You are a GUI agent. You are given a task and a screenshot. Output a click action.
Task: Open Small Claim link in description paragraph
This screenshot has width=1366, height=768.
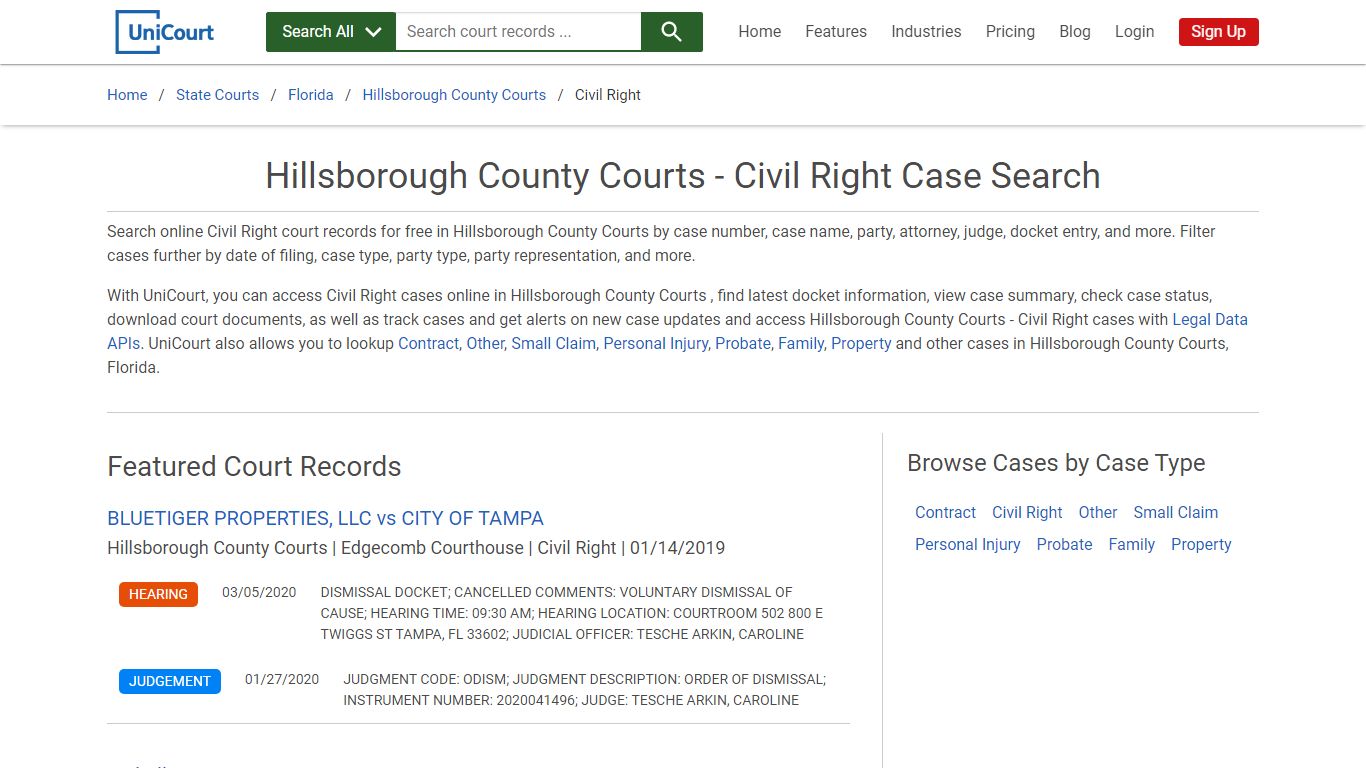point(554,343)
